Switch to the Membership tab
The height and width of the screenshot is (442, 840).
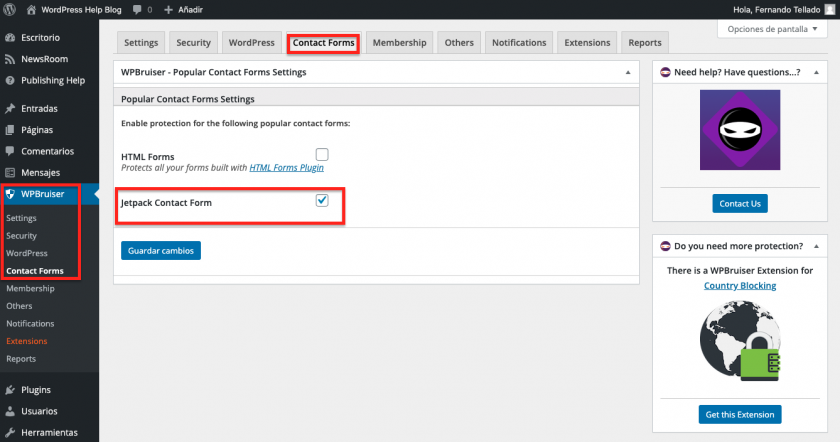[400, 43]
